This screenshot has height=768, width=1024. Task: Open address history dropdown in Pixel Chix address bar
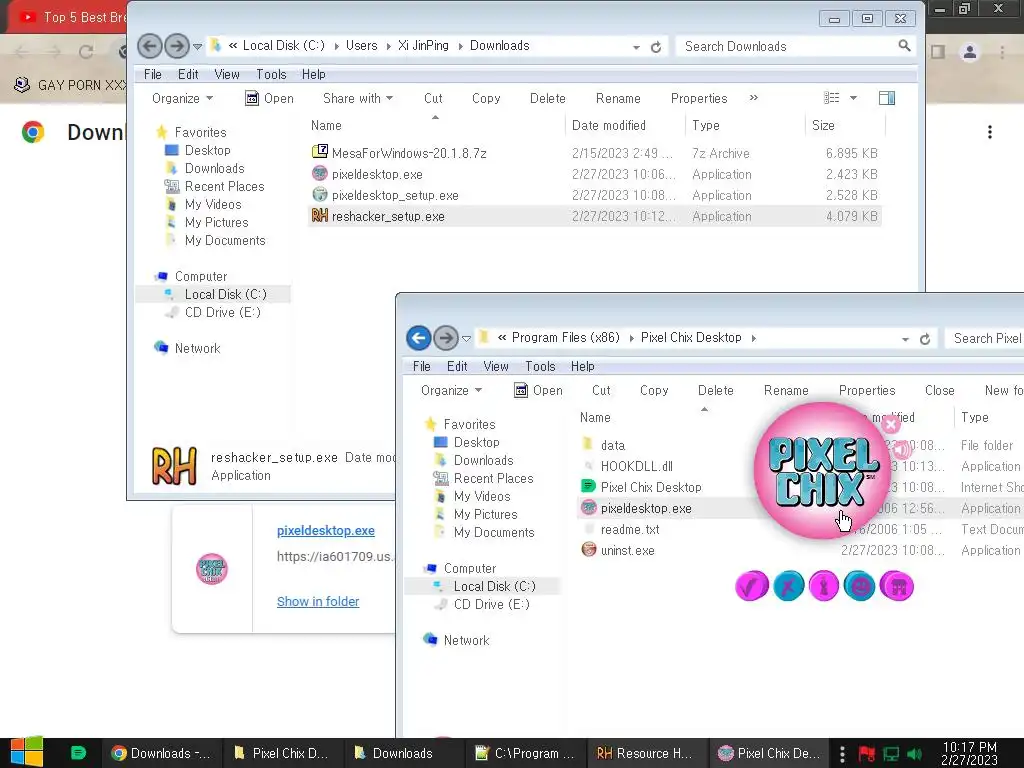click(x=905, y=339)
